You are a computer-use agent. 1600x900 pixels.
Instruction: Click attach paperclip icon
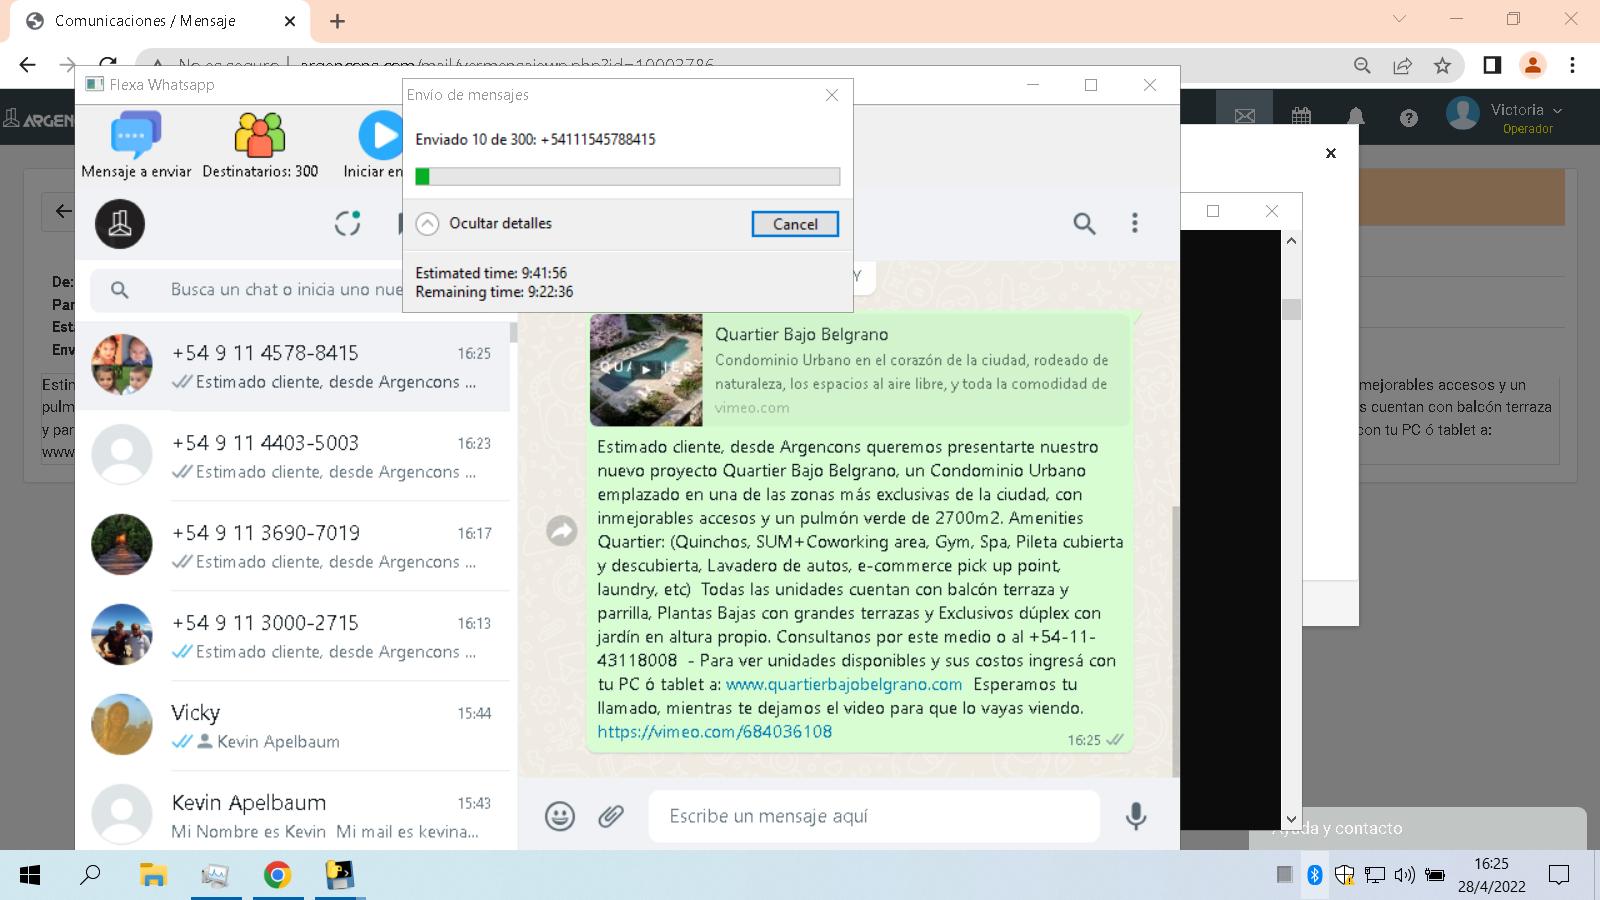pos(611,816)
